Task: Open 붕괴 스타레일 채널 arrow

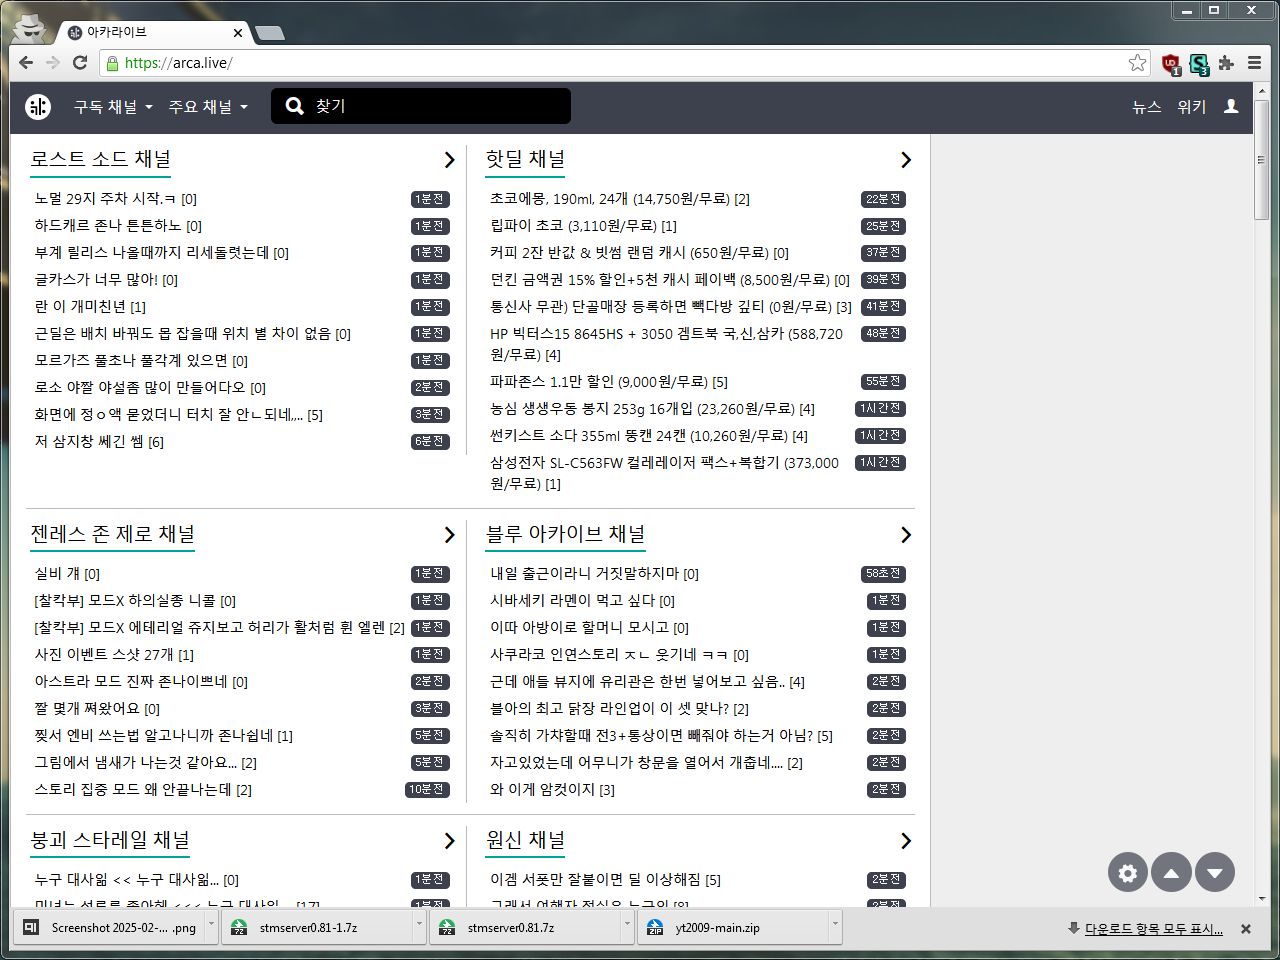Action: pyautogui.click(x=449, y=841)
